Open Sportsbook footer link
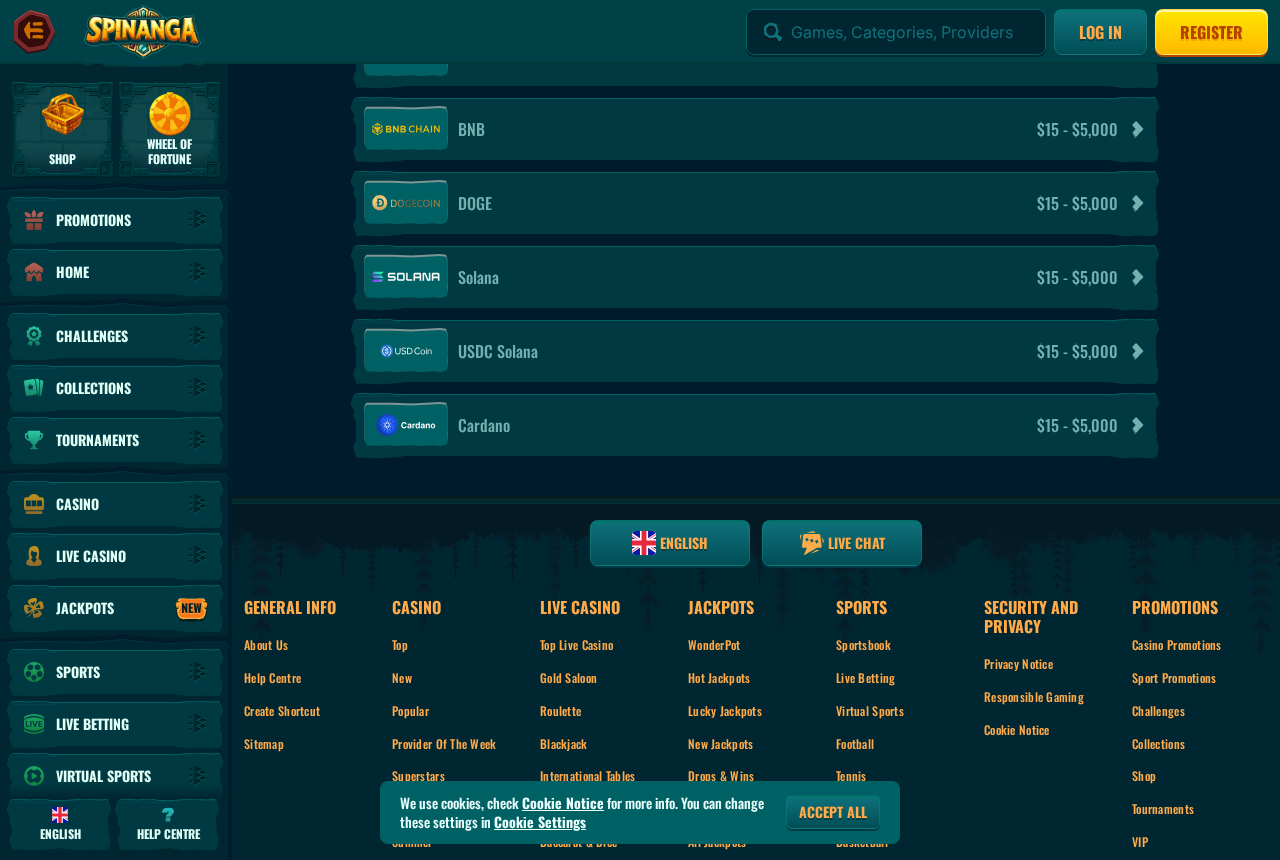The width and height of the screenshot is (1280, 860). pyautogui.click(x=863, y=645)
